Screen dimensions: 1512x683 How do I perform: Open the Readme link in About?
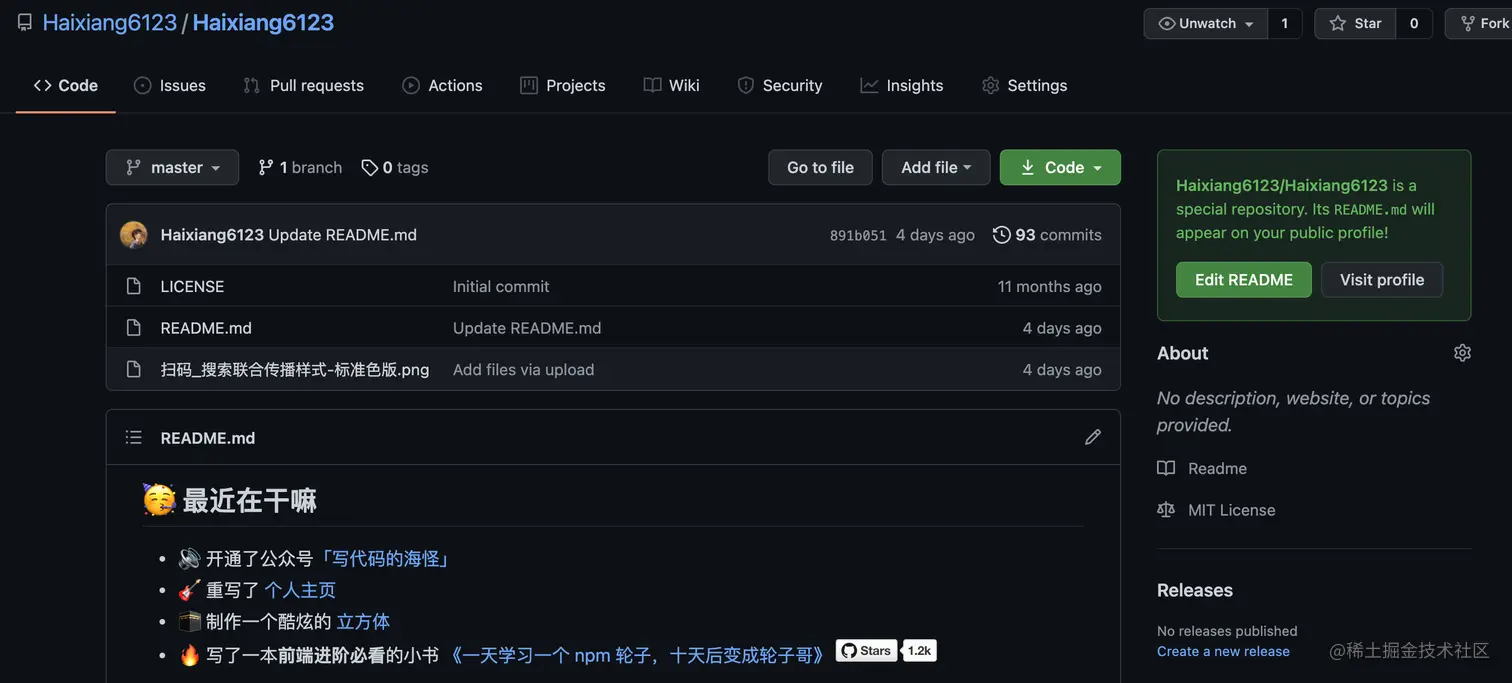point(1217,468)
